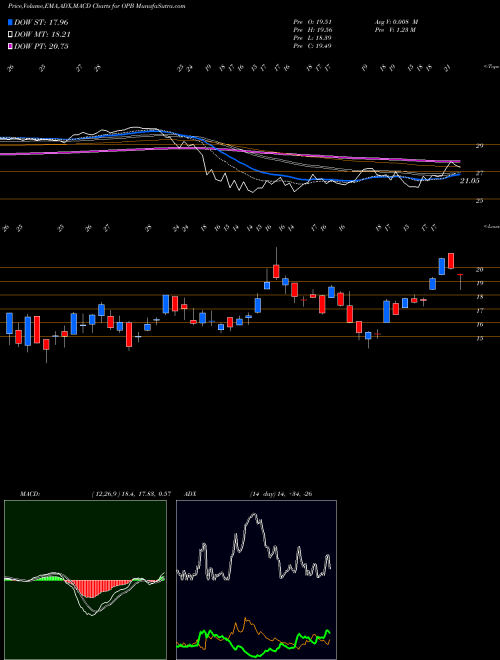Click the ADX panel title label
Screen dimensions: 500x660
(x=191, y=494)
